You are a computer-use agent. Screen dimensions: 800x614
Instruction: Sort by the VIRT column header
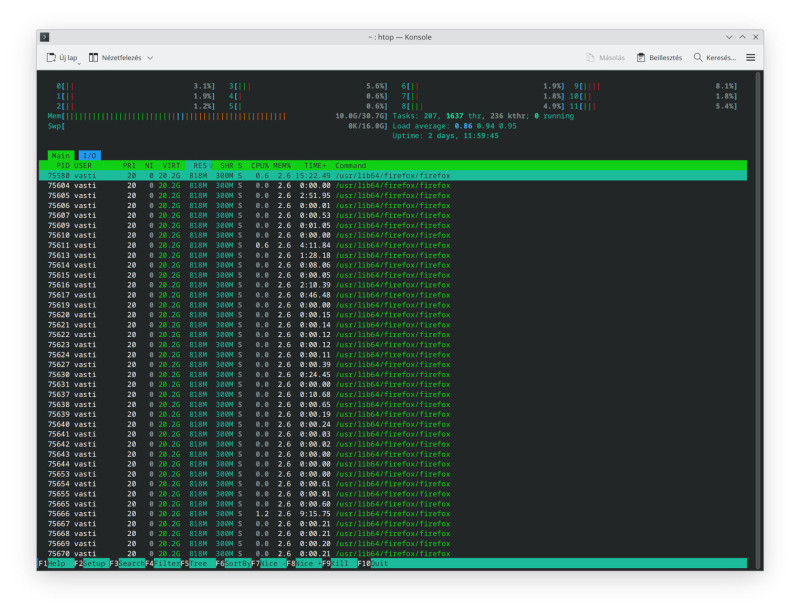point(171,166)
